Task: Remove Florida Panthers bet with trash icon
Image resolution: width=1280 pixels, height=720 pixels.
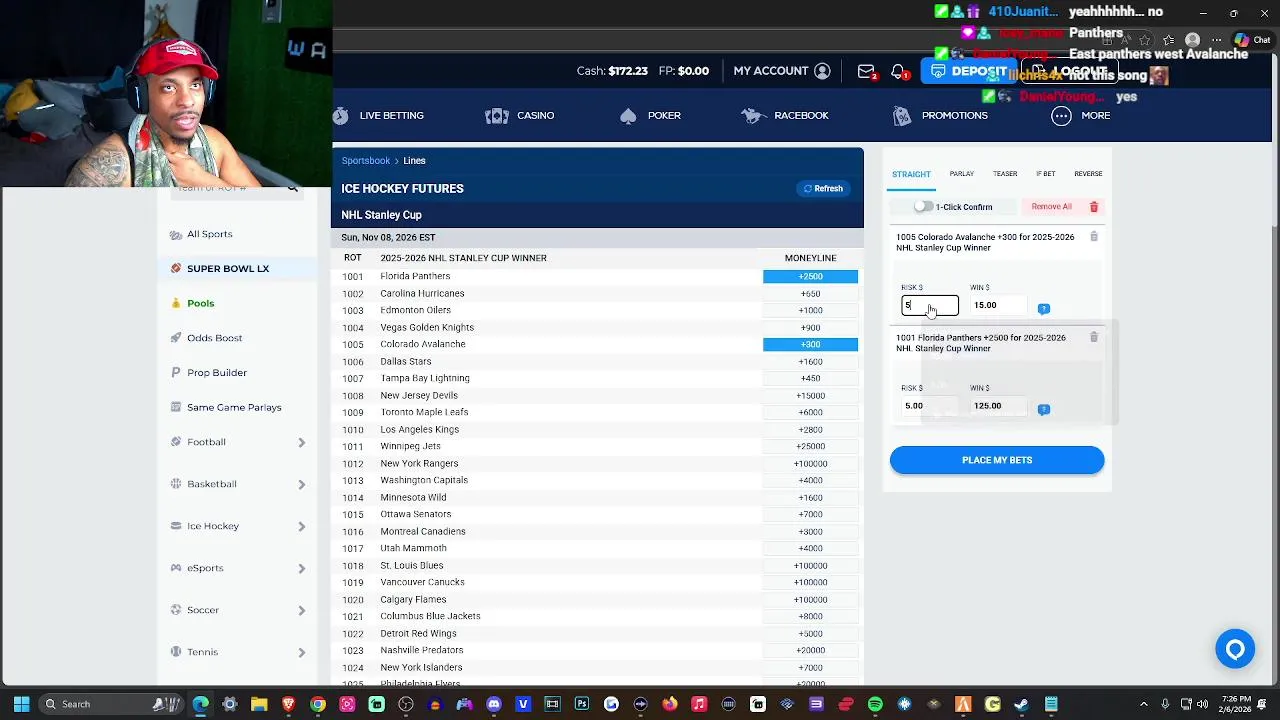Action: (x=1094, y=338)
